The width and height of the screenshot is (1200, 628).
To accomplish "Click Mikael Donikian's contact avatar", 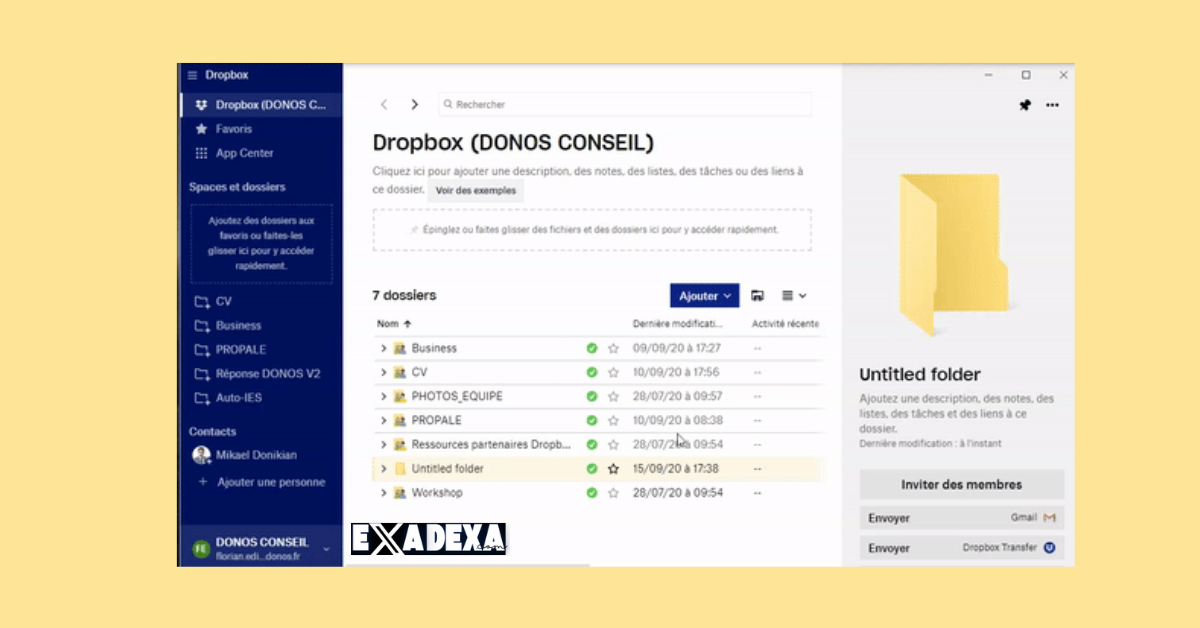I will [x=201, y=454].
